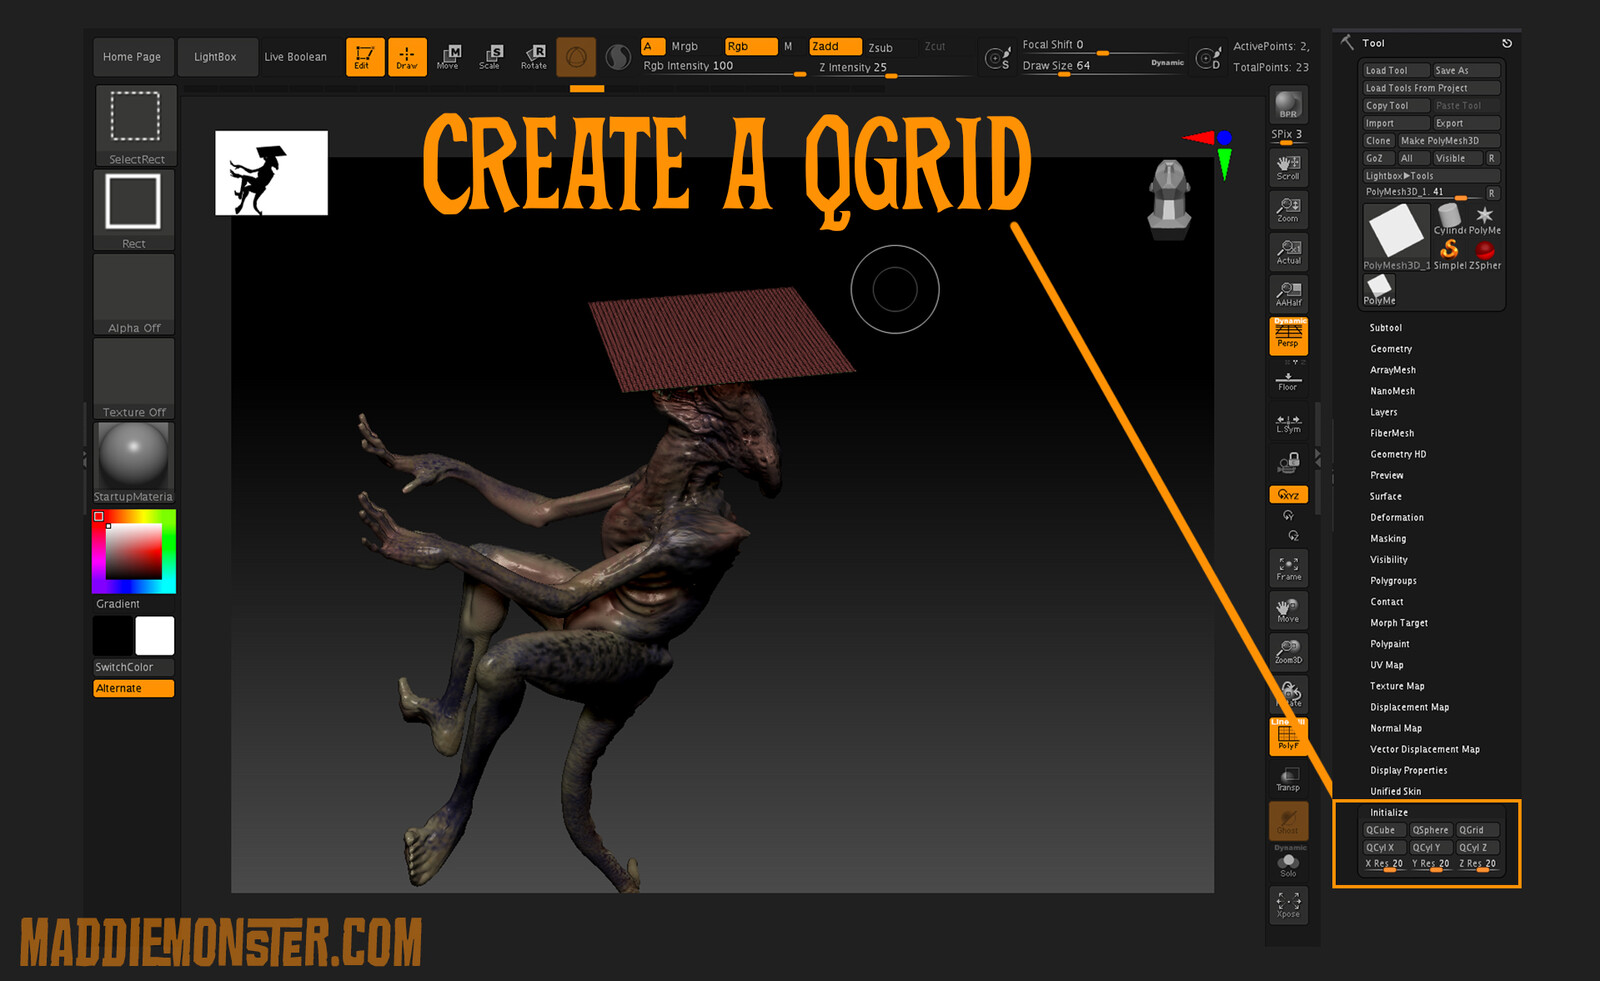Collapse the Initialize section
Viewport: 1600px width, 981px height.
[1389, 812]
